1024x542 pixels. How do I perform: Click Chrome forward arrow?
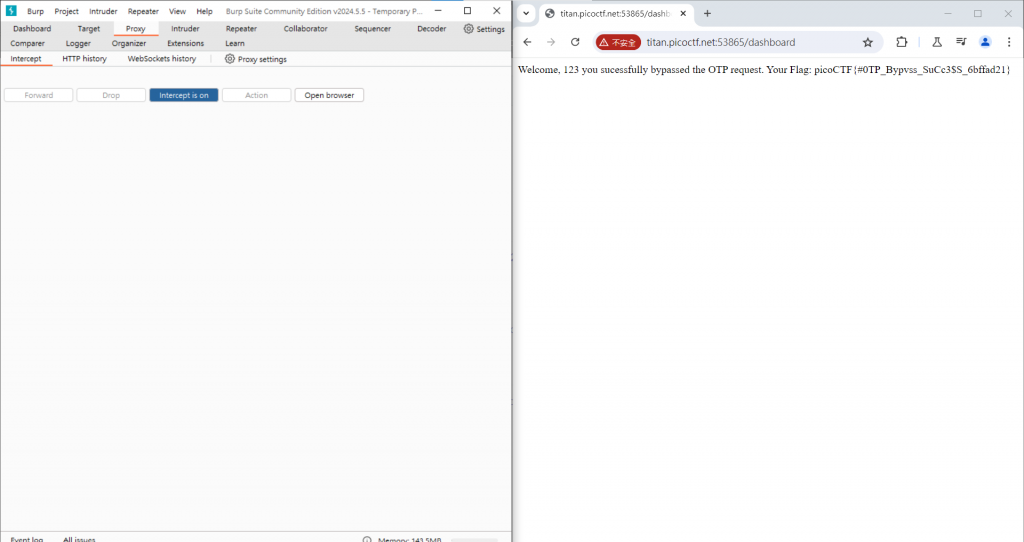click(551, 42)
